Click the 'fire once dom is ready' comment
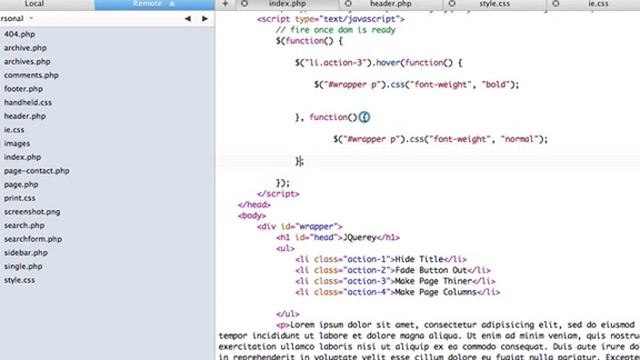Viewport: 640px width, 360px height. 336,30
